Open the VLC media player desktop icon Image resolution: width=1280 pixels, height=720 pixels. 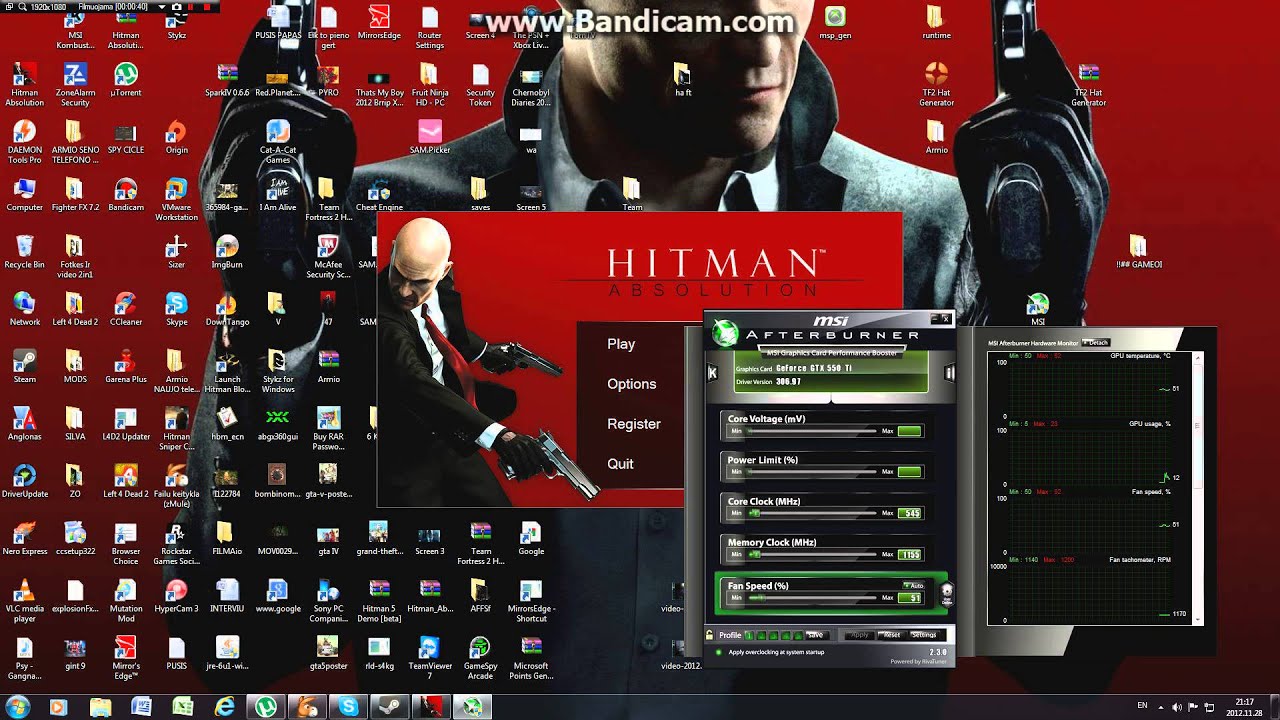(24, 600)
